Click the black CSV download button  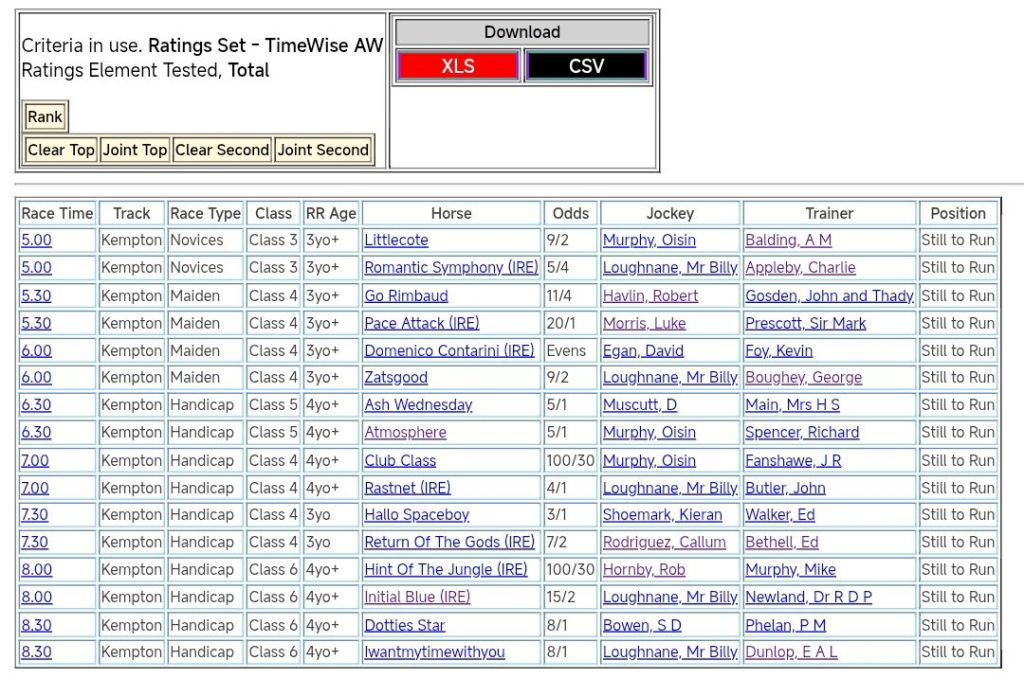coord(586,66)
